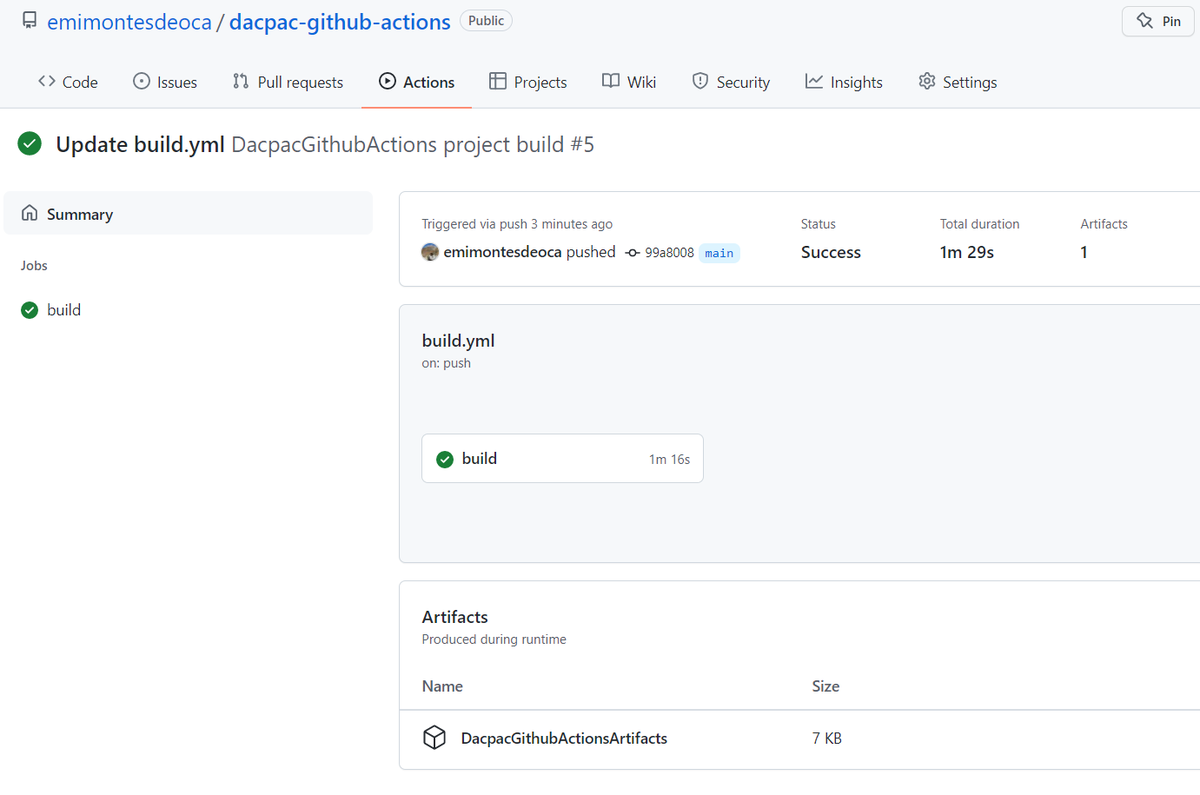The height and width of the screenshot is (795, 1200).
Task: Click the Triggered via push 3 minutes ago text
Action: click(x=517, y=224)
